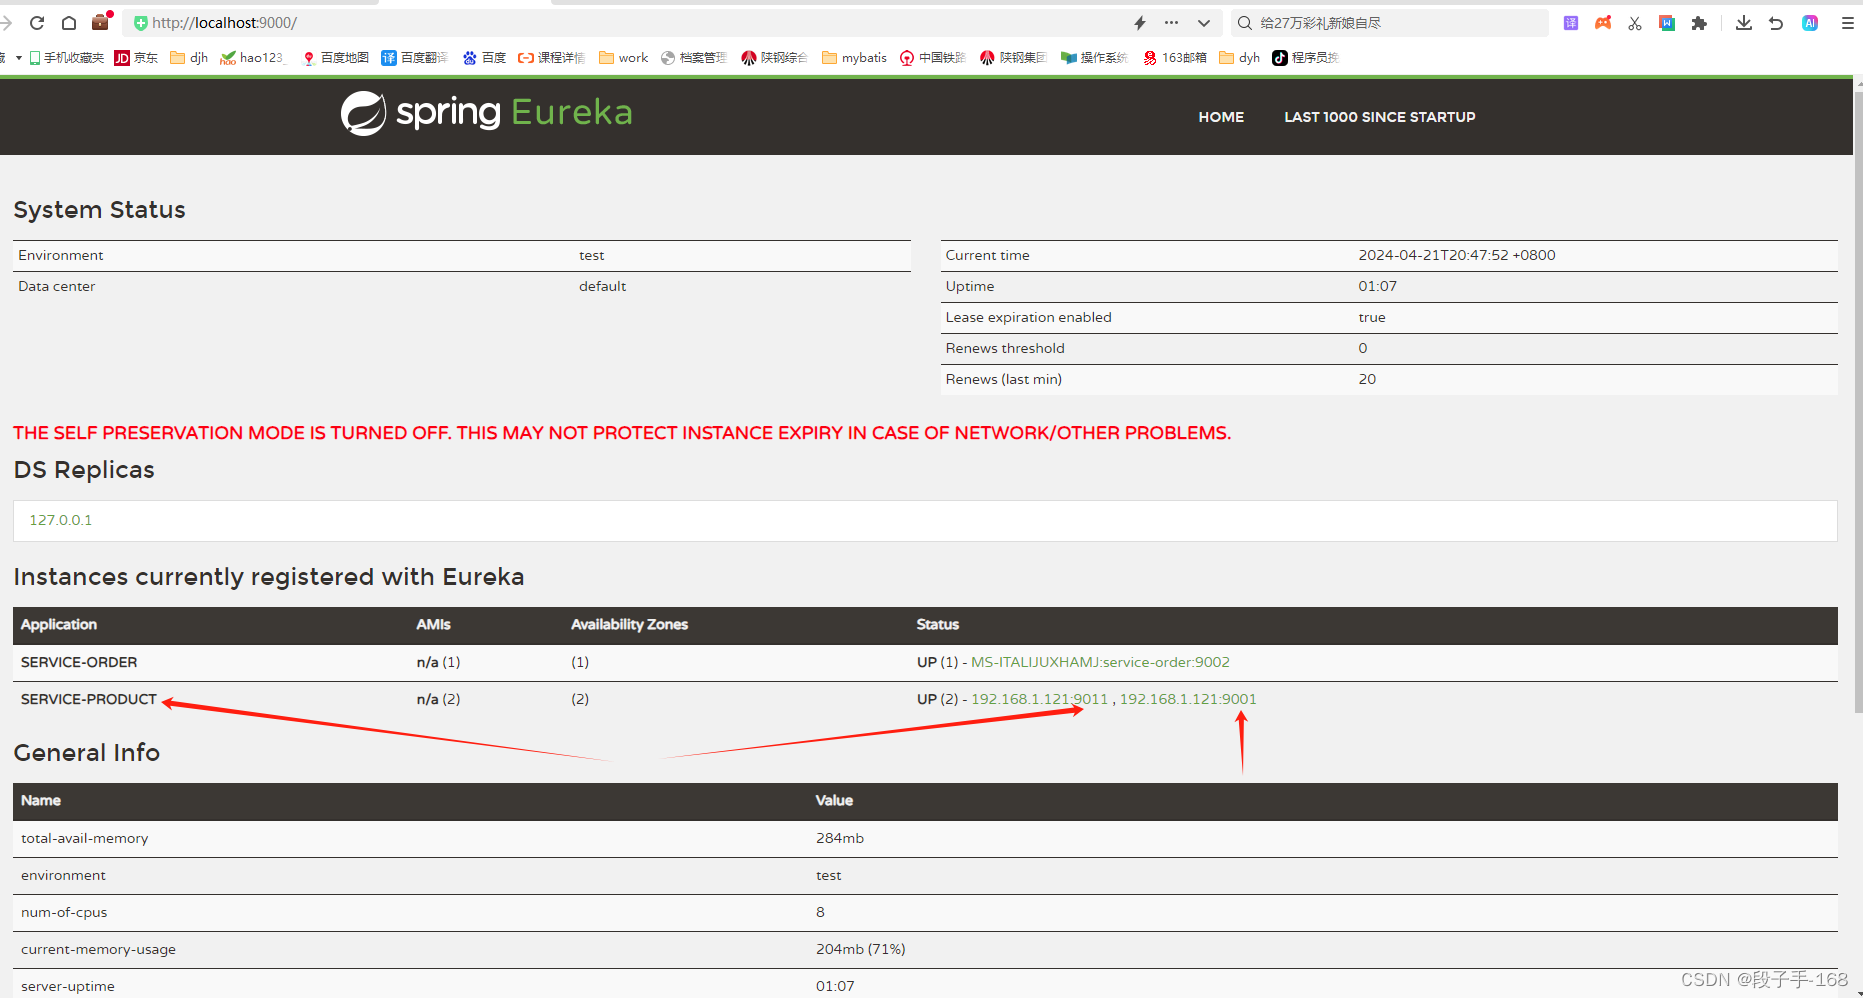1863x998 pixels.
Task: Click the num-of-cpus row label
Action: click(x=64, y=912)
